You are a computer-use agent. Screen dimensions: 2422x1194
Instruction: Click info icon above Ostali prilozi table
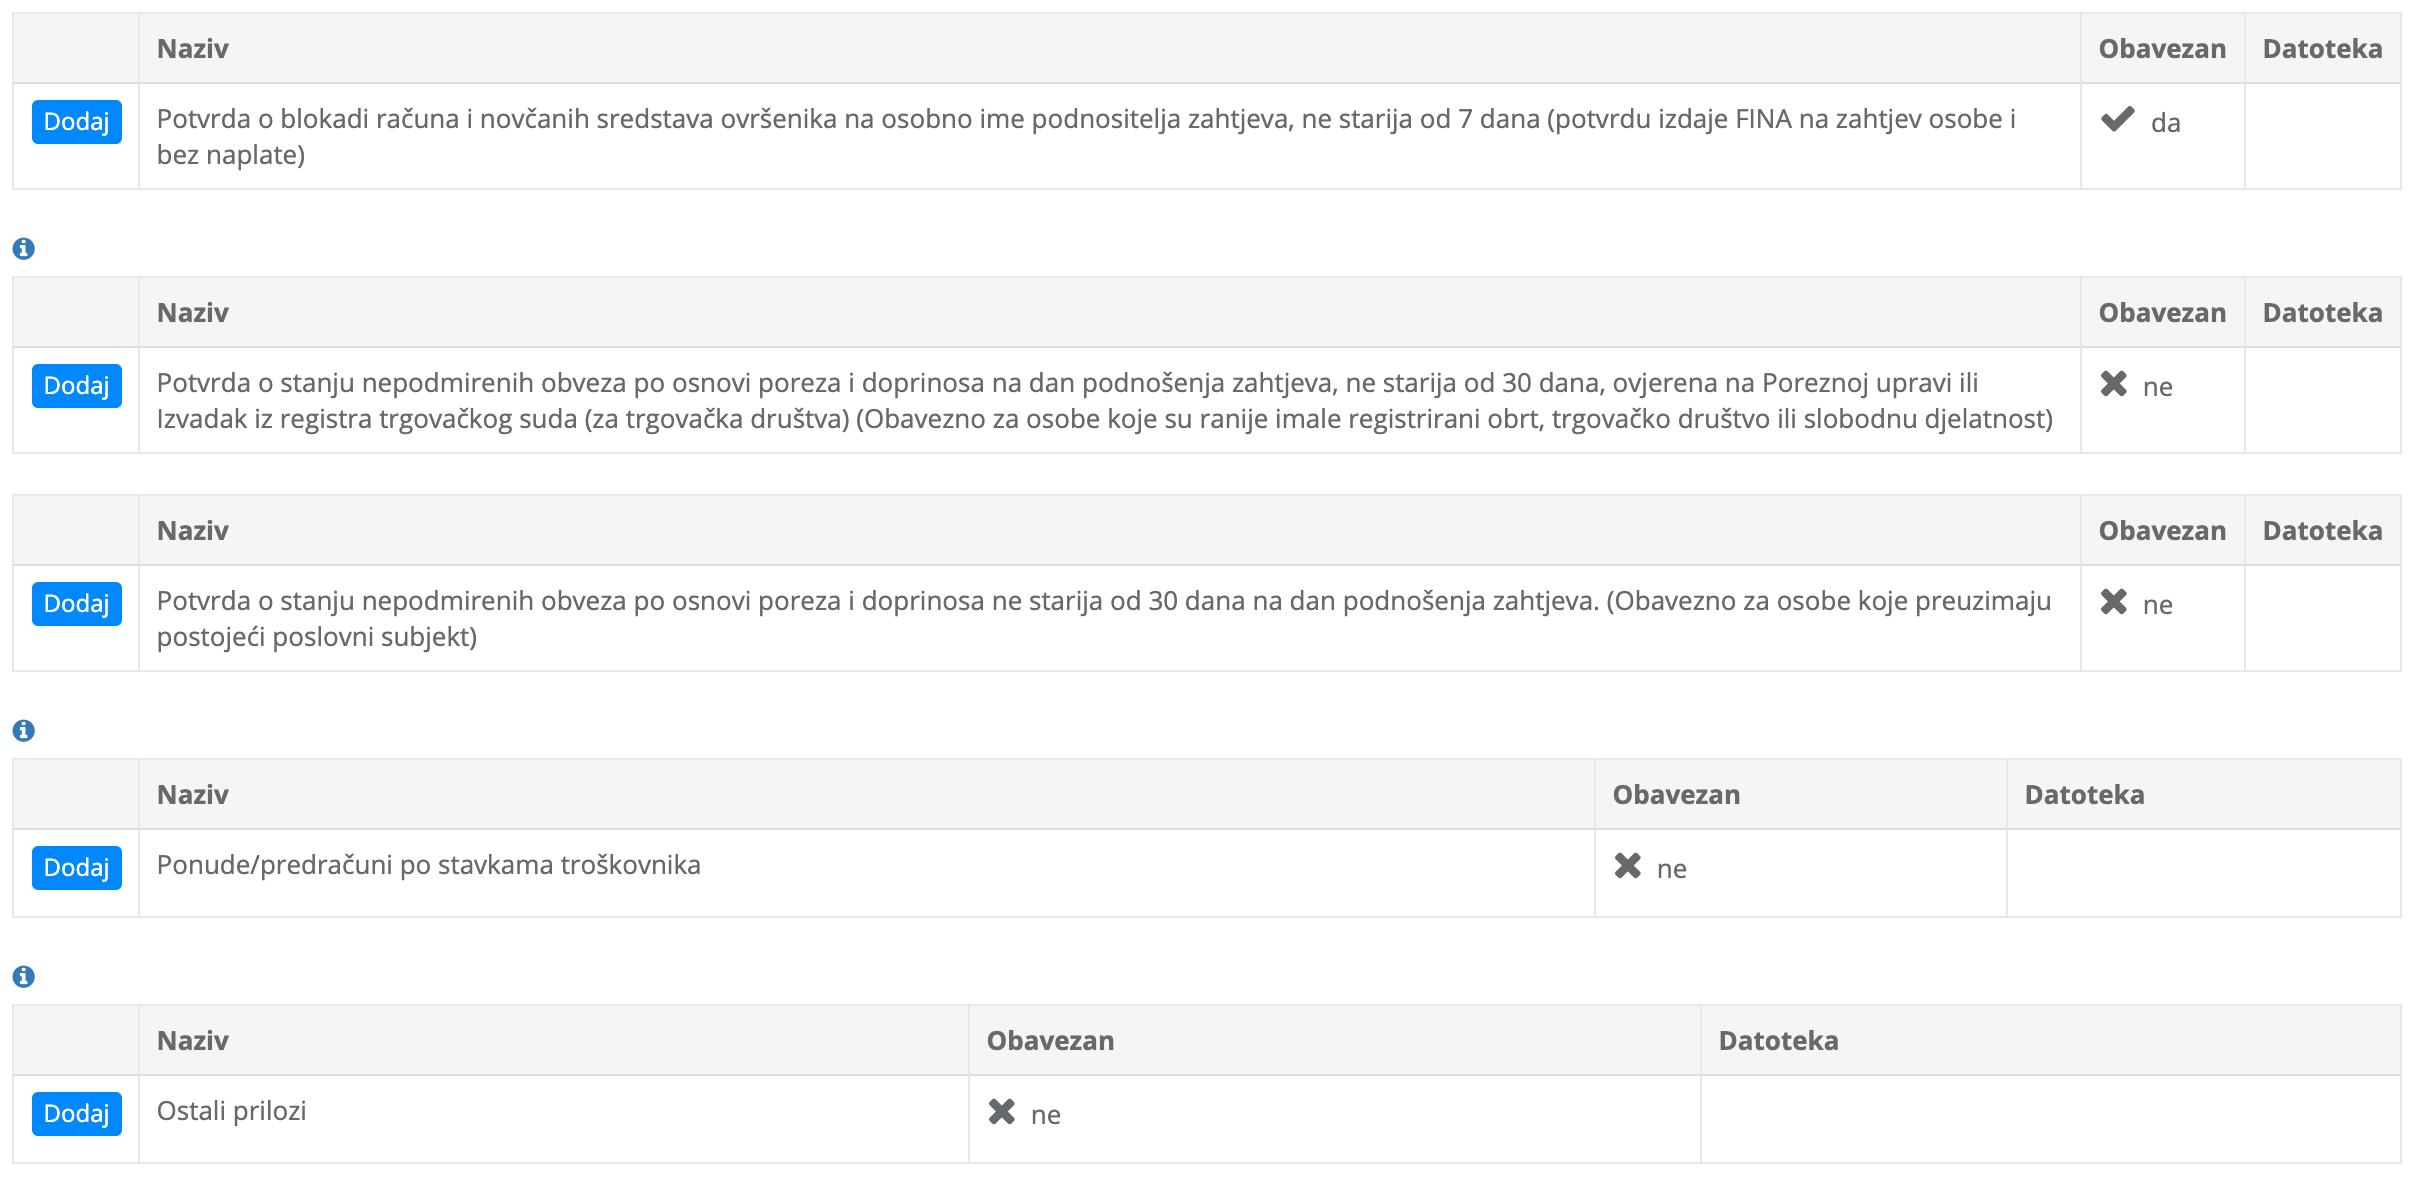24,976
